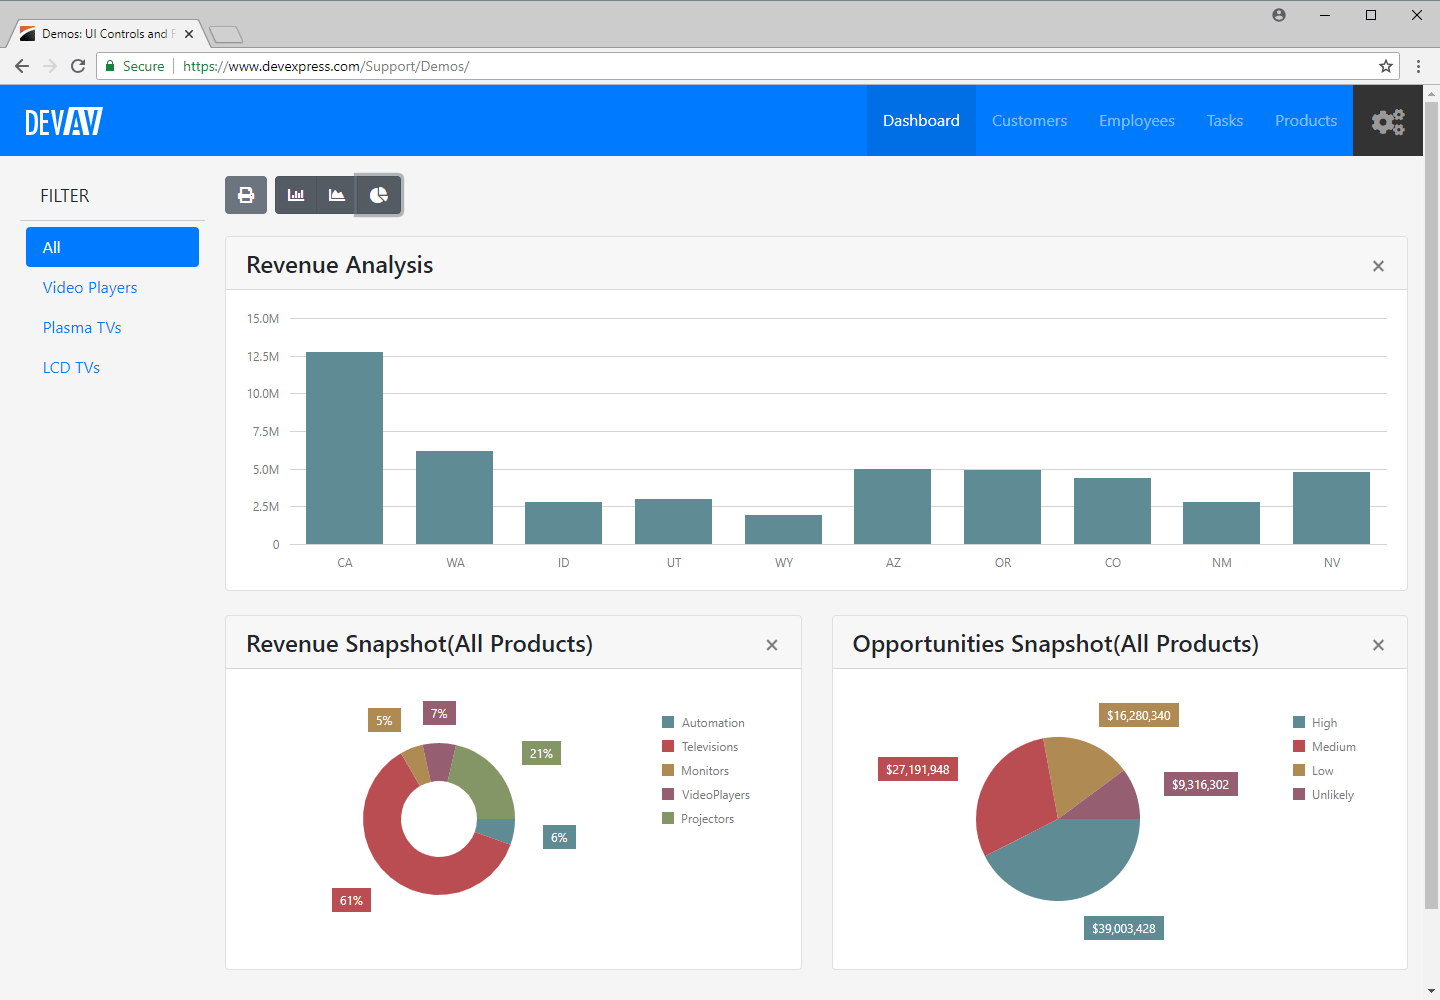Select the Plasma TVs filter
Screen dimensions: 1440x1000
(x=82, y=327)
